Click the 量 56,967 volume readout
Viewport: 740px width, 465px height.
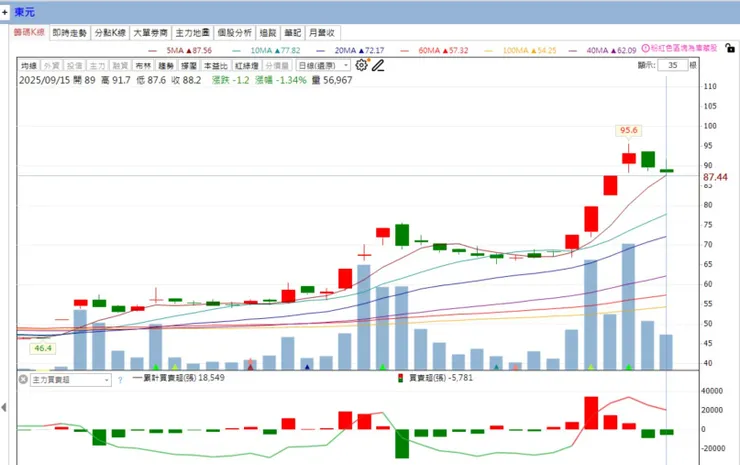(332, 80)
